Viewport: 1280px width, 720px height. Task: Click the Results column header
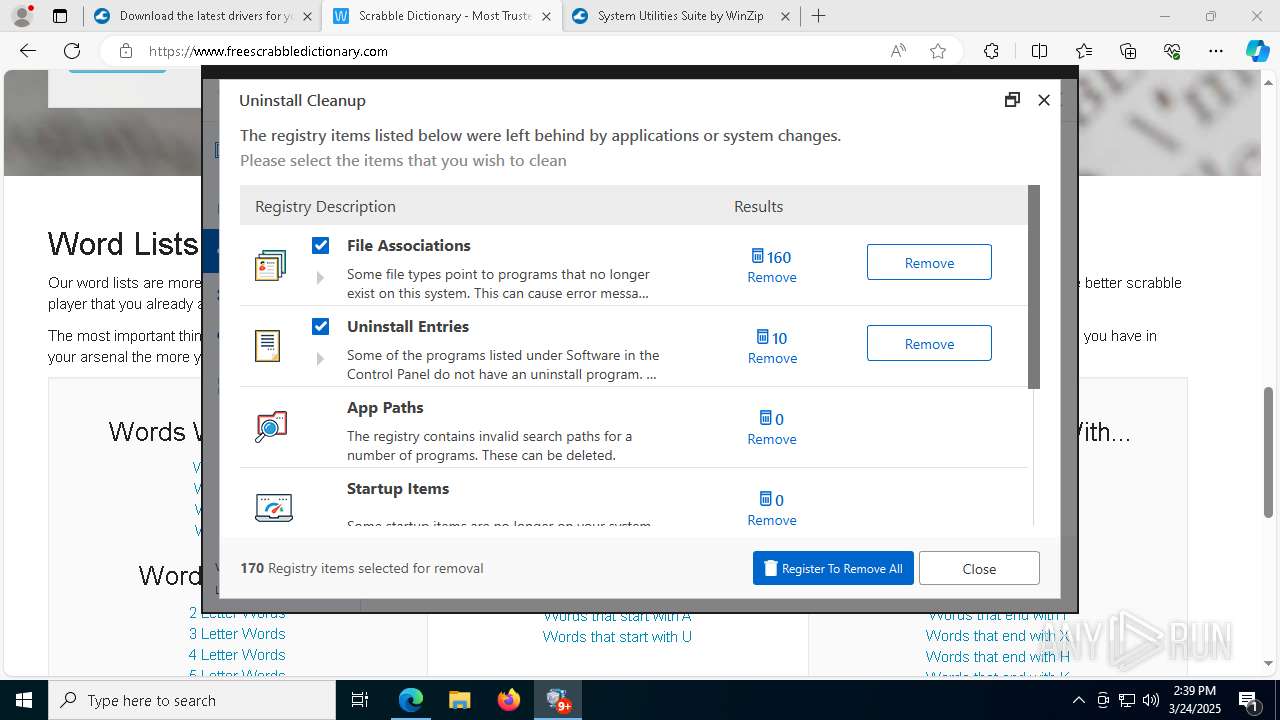coord(758,206)
